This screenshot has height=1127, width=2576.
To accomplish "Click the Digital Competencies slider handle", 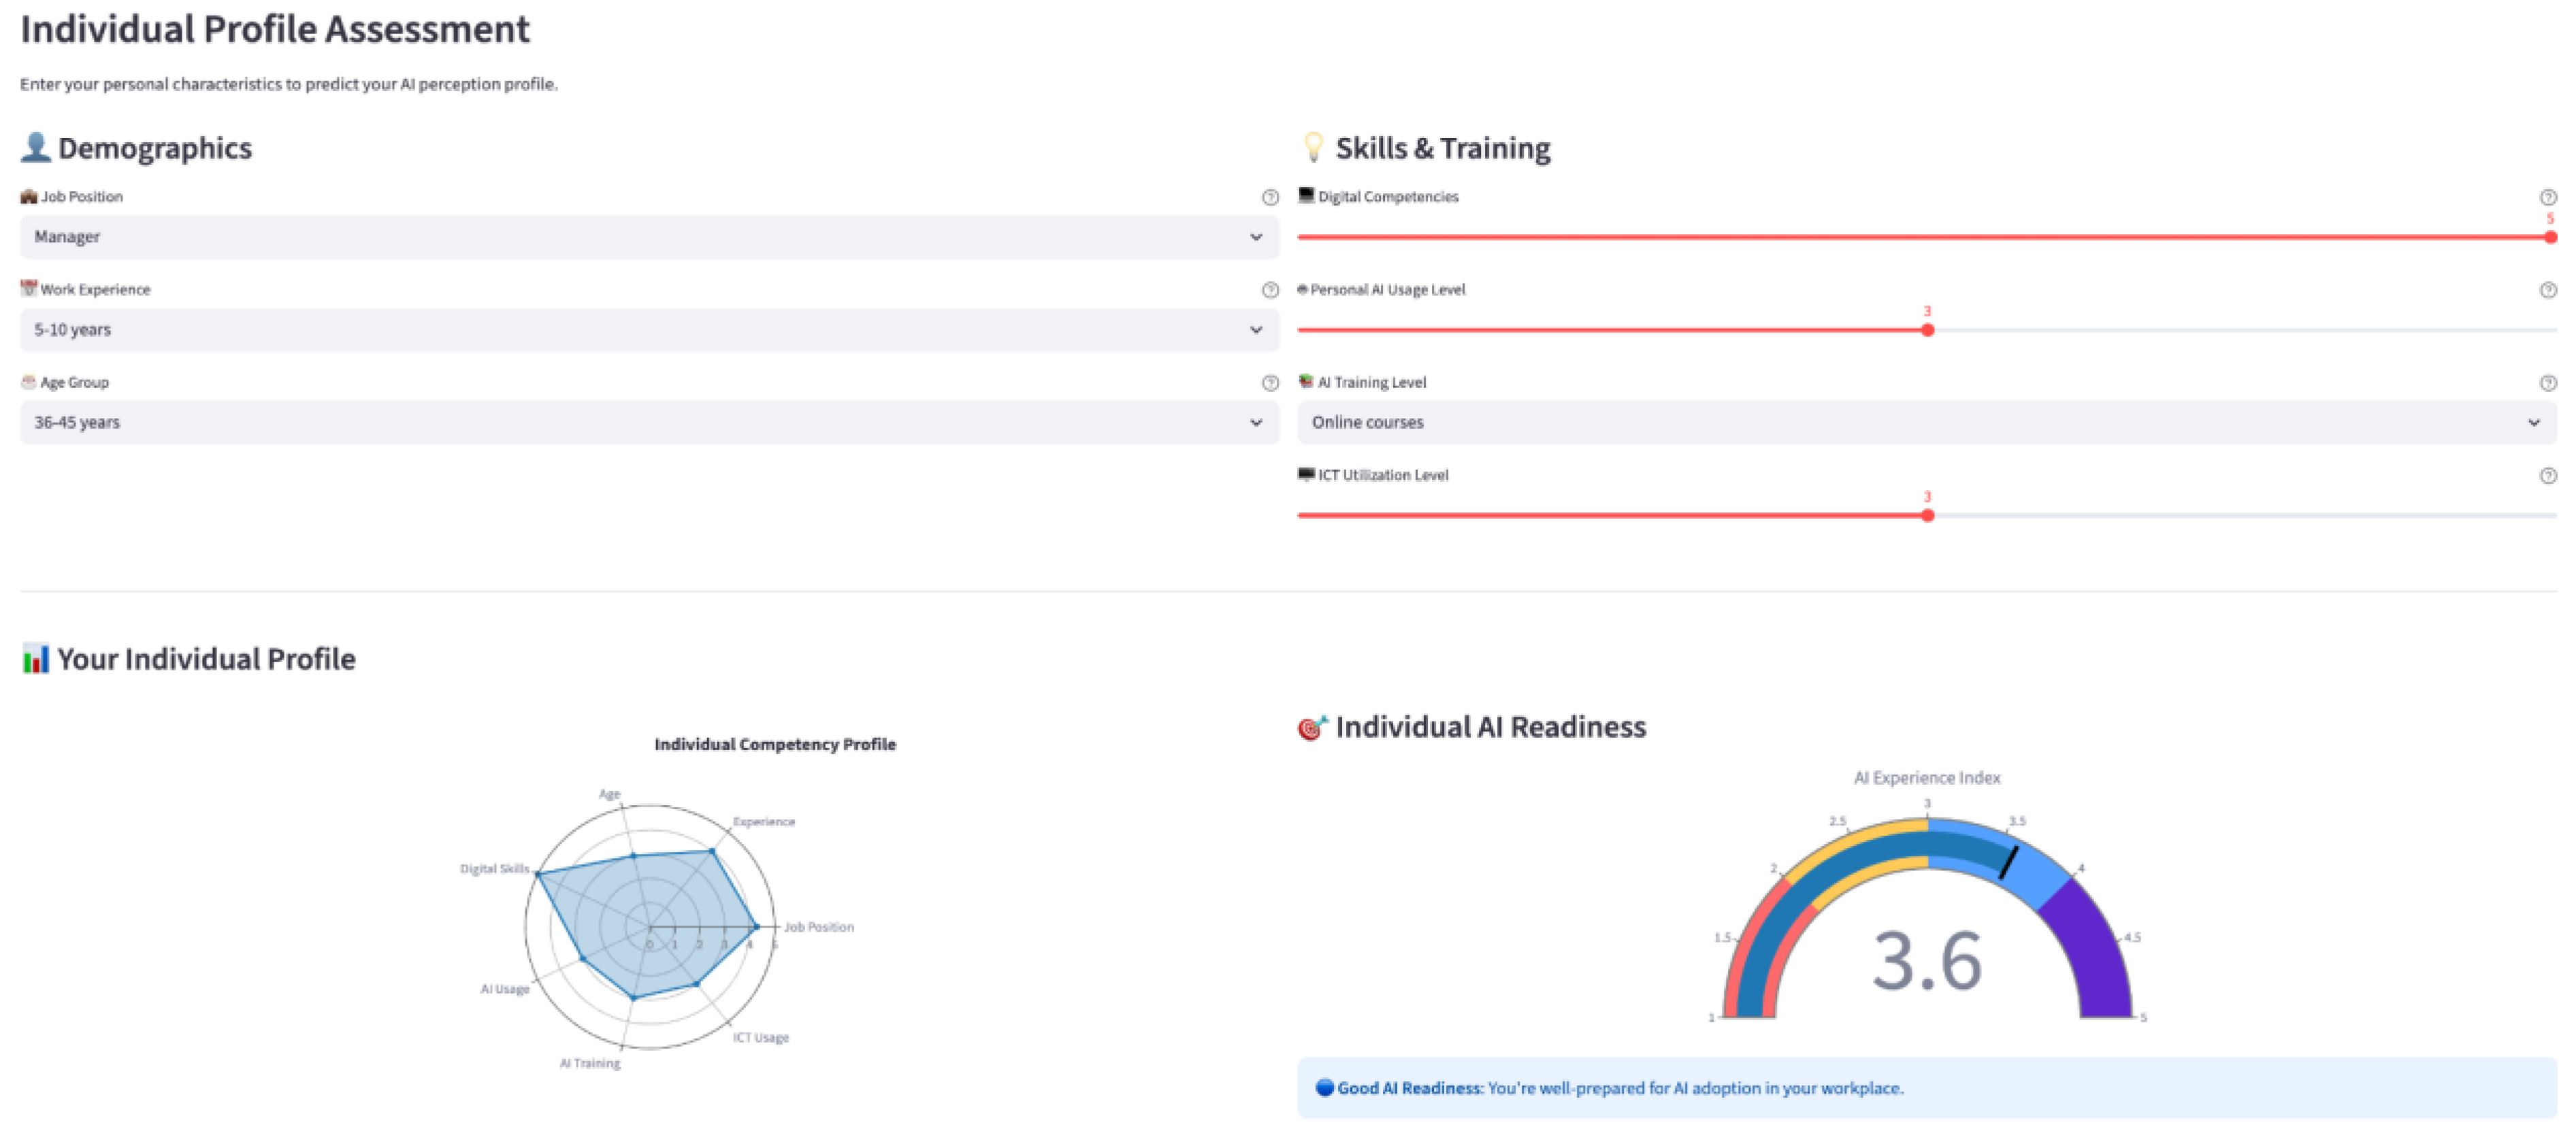I will click(2550, 237).
